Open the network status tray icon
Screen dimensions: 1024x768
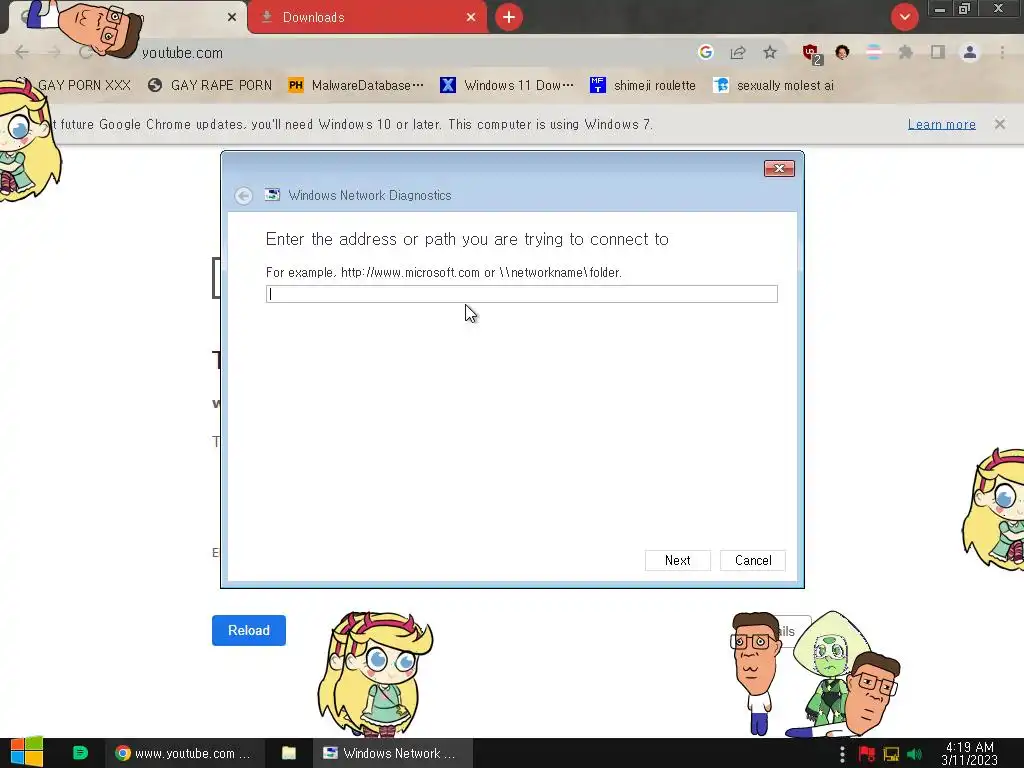tap(891, 754)
